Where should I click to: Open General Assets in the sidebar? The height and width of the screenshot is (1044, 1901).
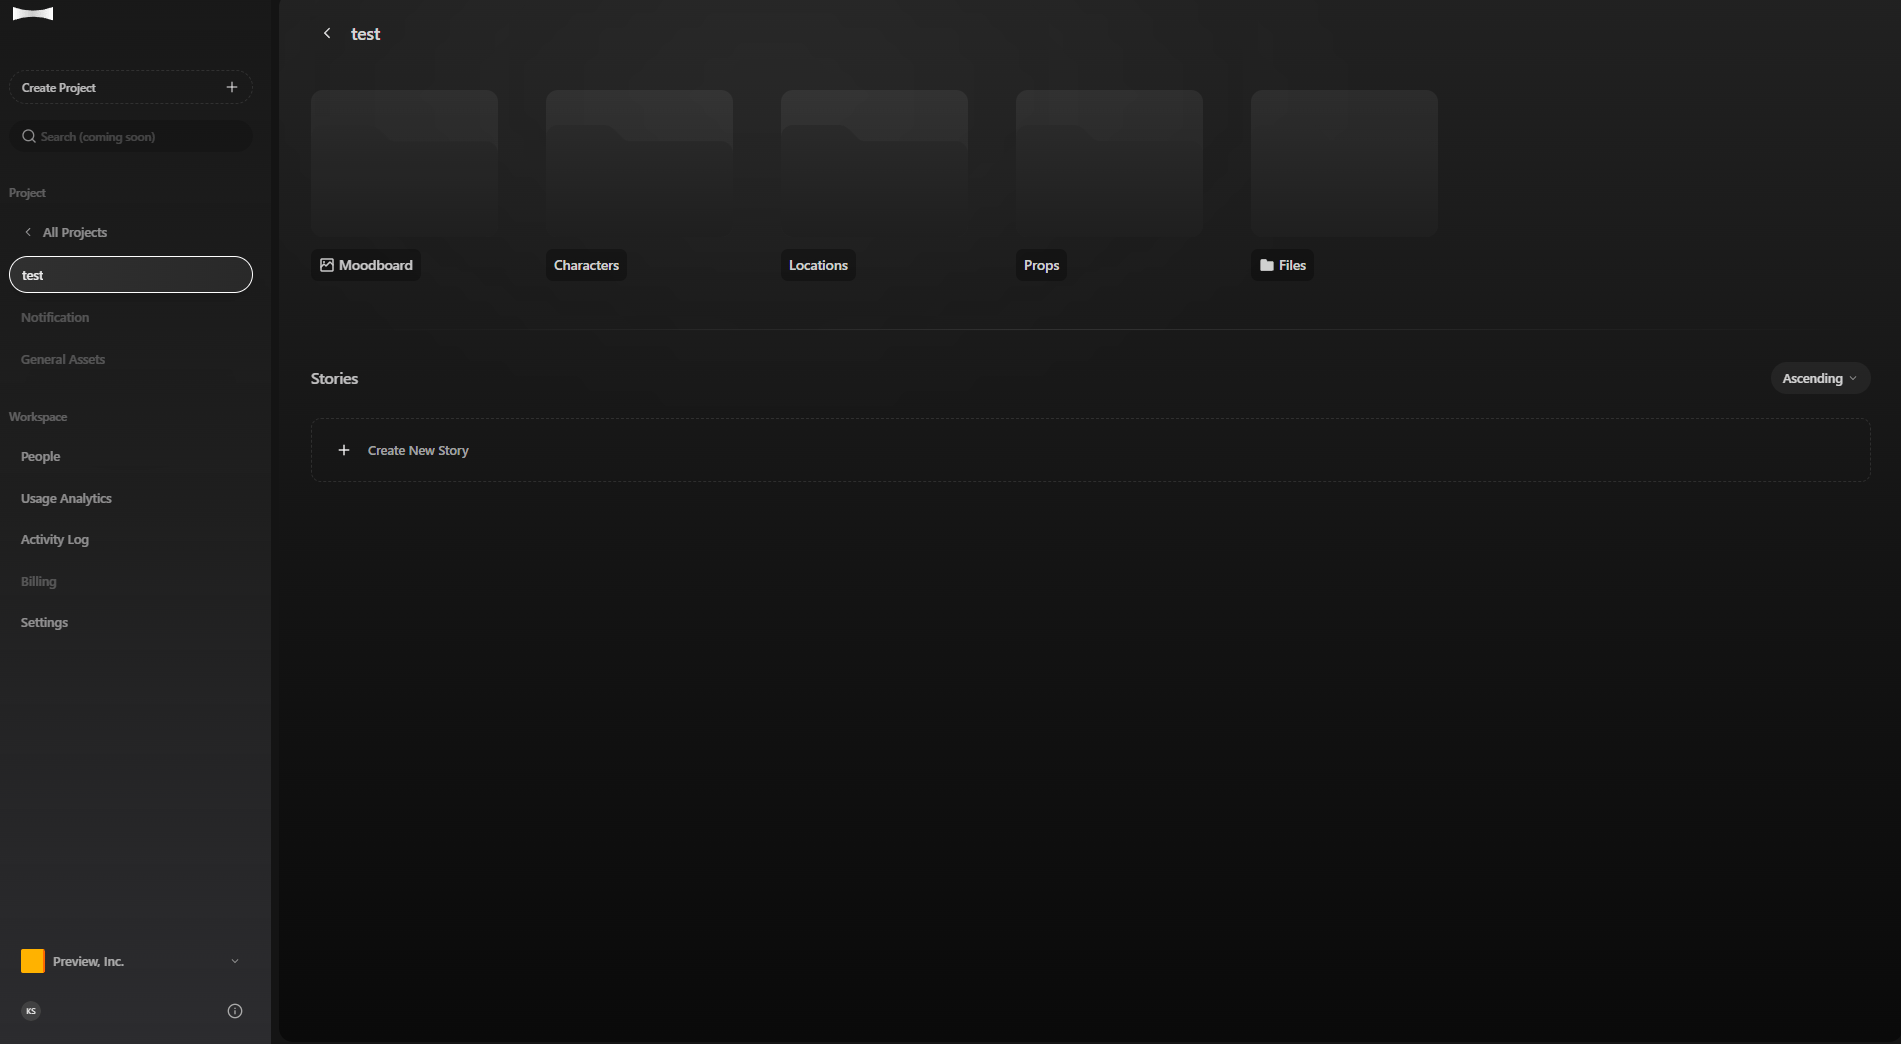click(63, 359)
